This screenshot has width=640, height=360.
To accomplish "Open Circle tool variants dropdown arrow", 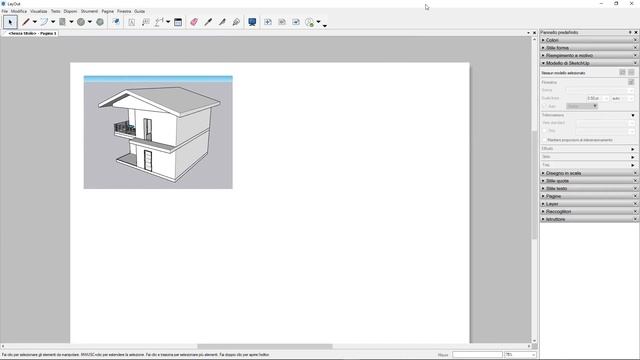I will point(90,22).
